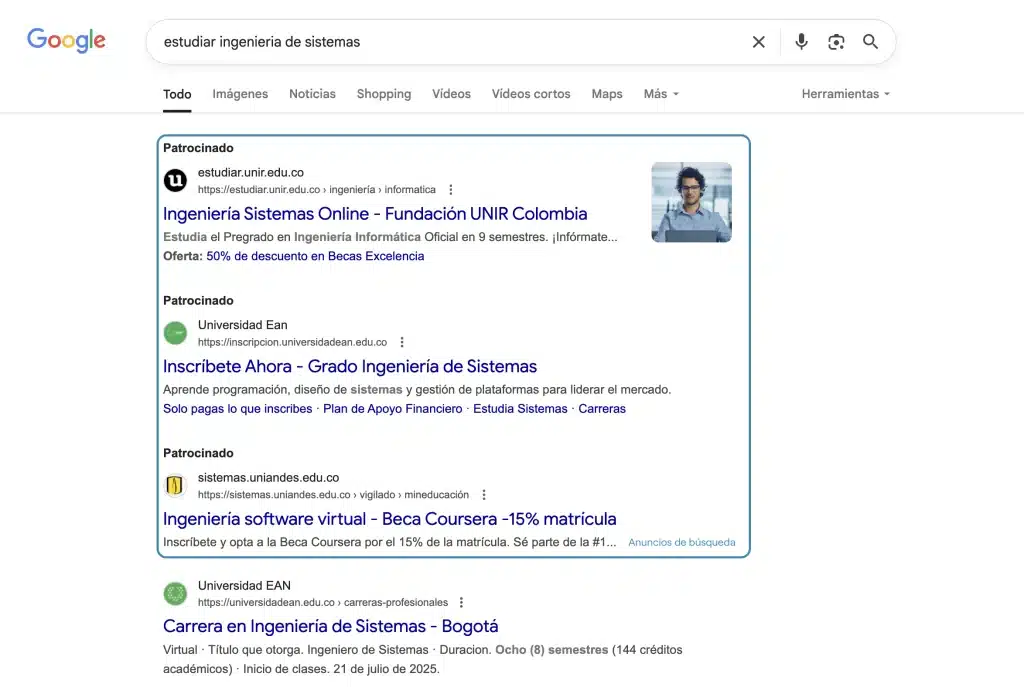
Task: Expand the Herramientas dropdown
Action: (846, 94)
